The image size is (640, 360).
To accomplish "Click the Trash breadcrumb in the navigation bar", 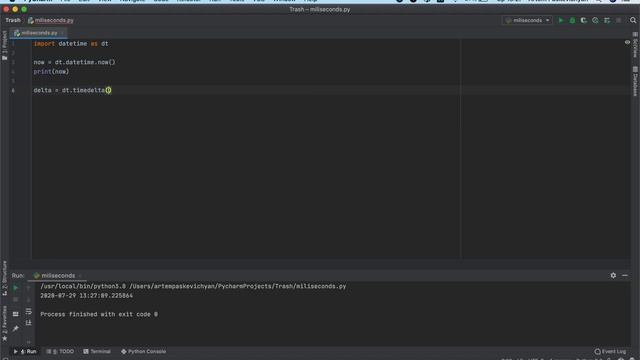I will click(x=13, y=20).
